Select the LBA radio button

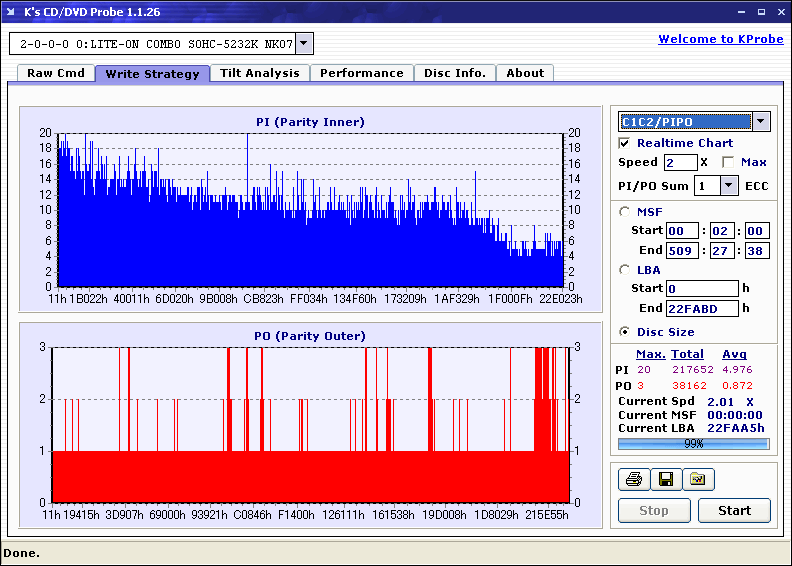[x=625, y=269]
